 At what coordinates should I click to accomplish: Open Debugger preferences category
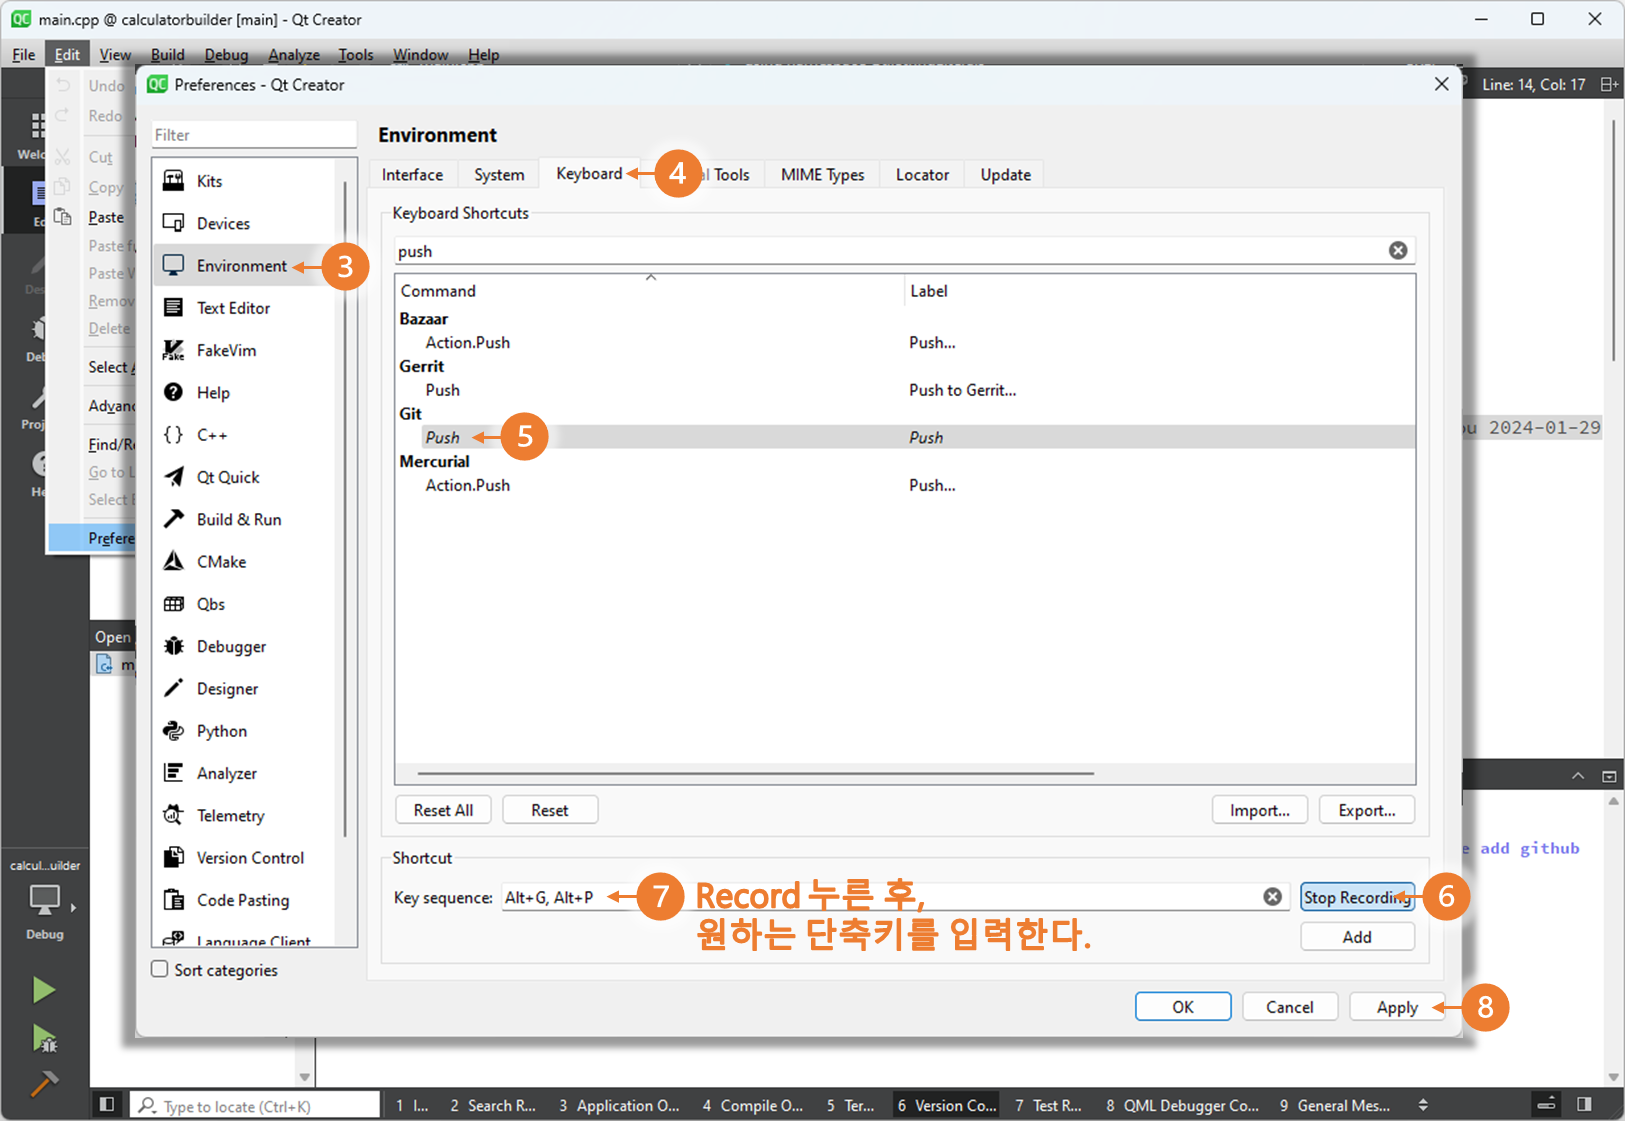click(247, 647)
